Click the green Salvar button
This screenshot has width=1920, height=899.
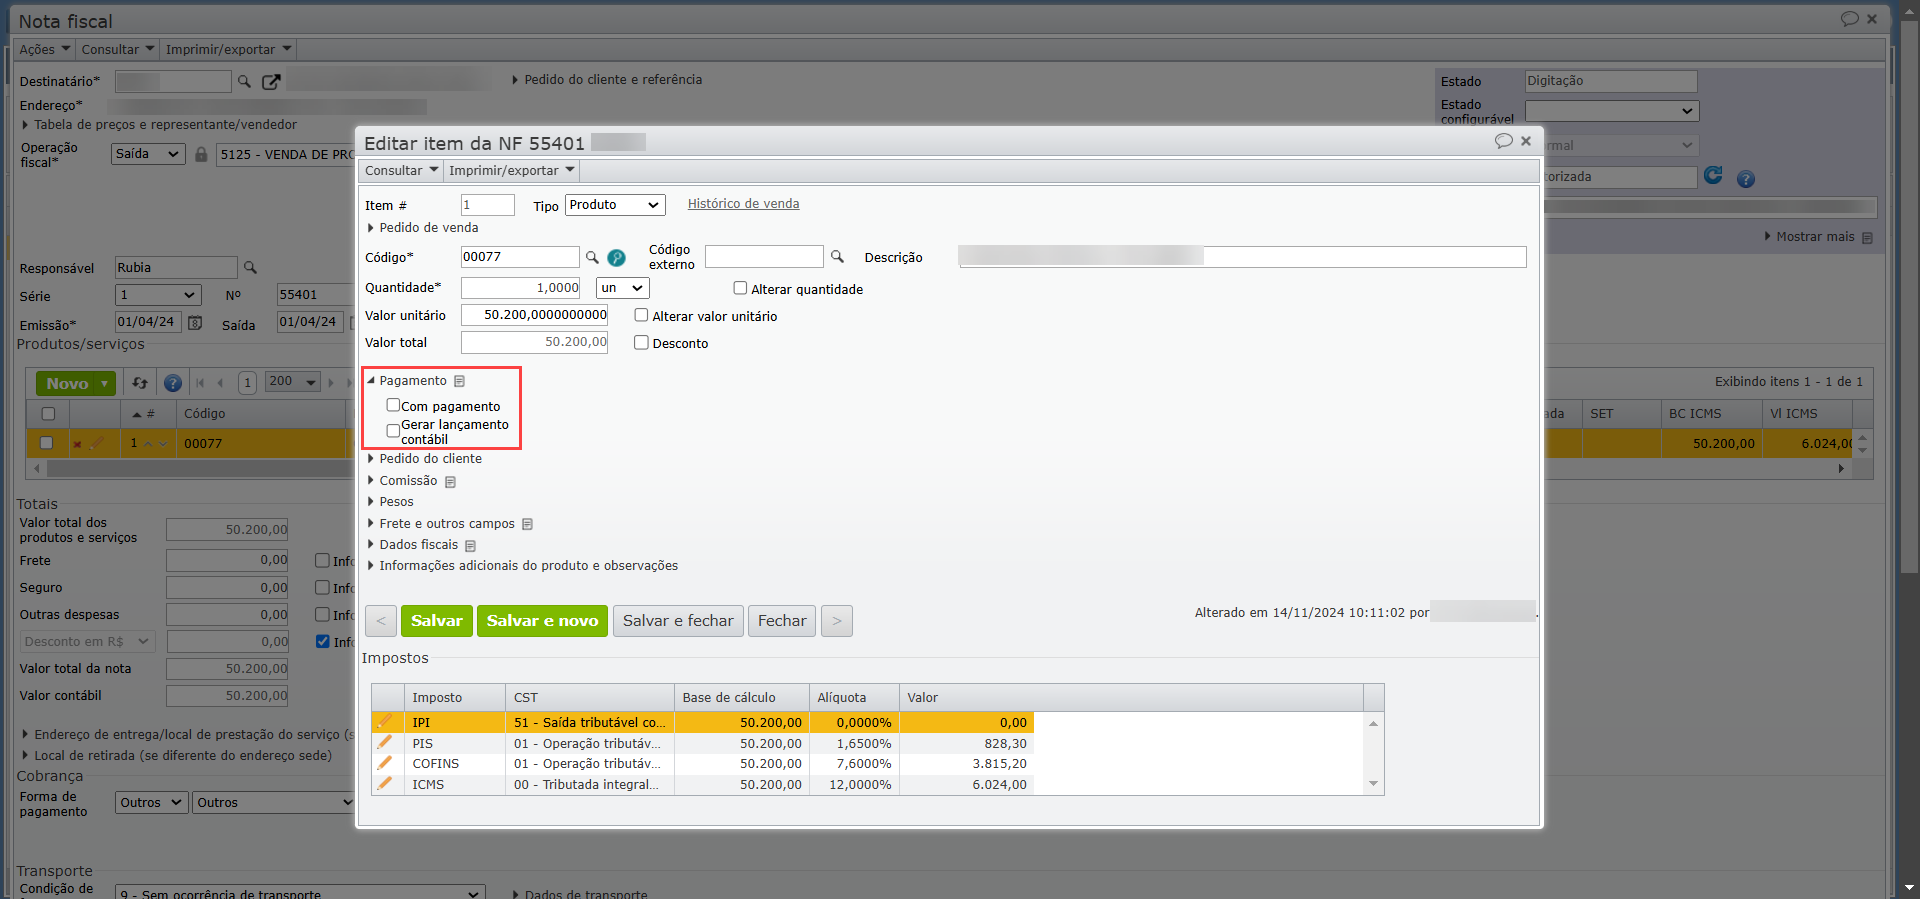click(x=437, y=621)
